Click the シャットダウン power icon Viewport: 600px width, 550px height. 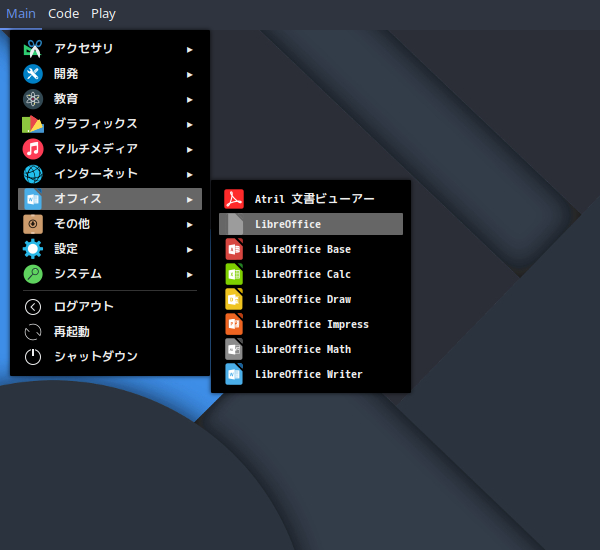pos(33,357)
